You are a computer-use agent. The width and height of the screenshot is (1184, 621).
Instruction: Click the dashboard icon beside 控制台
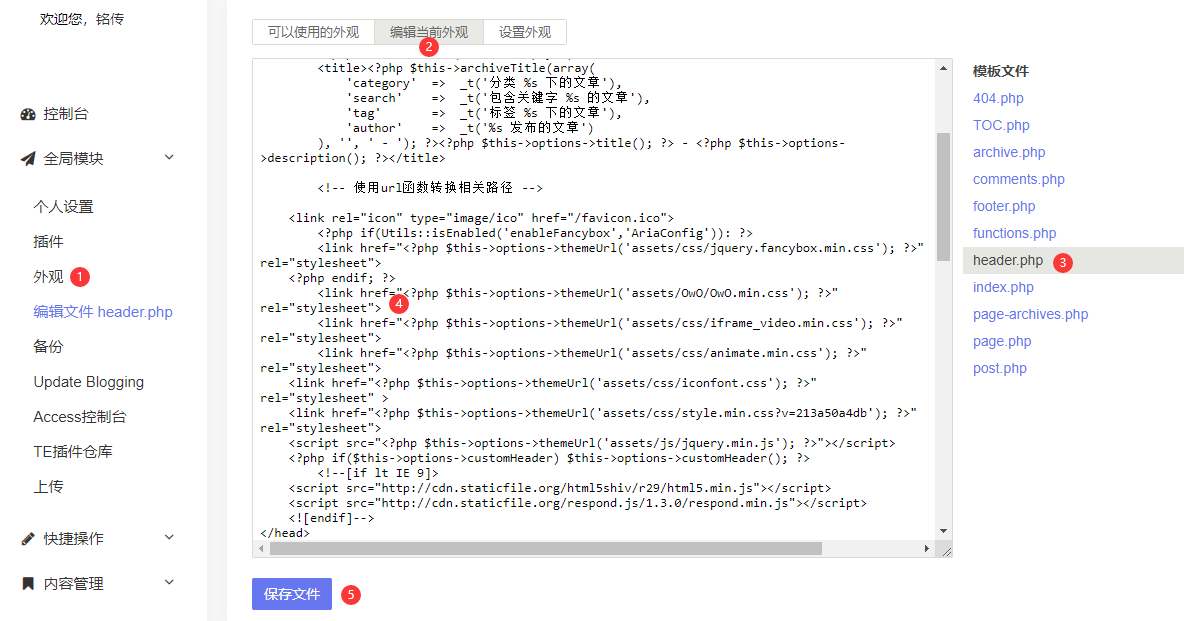(28, 114)
